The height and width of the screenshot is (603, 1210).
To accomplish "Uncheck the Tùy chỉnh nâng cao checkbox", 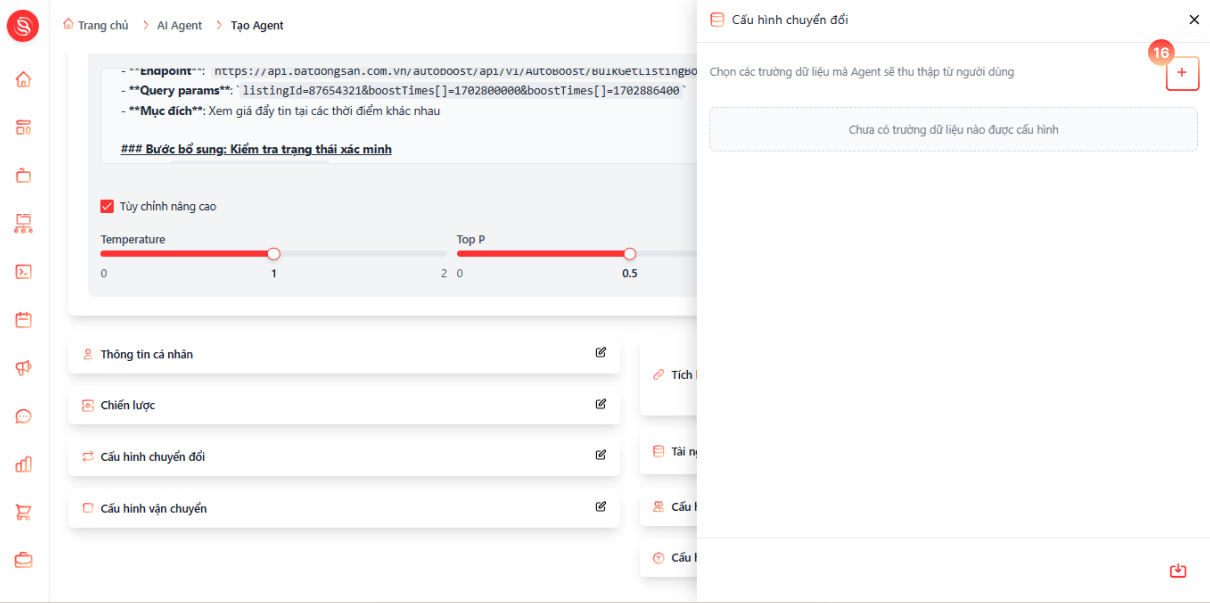I will (x=107, y=206).
